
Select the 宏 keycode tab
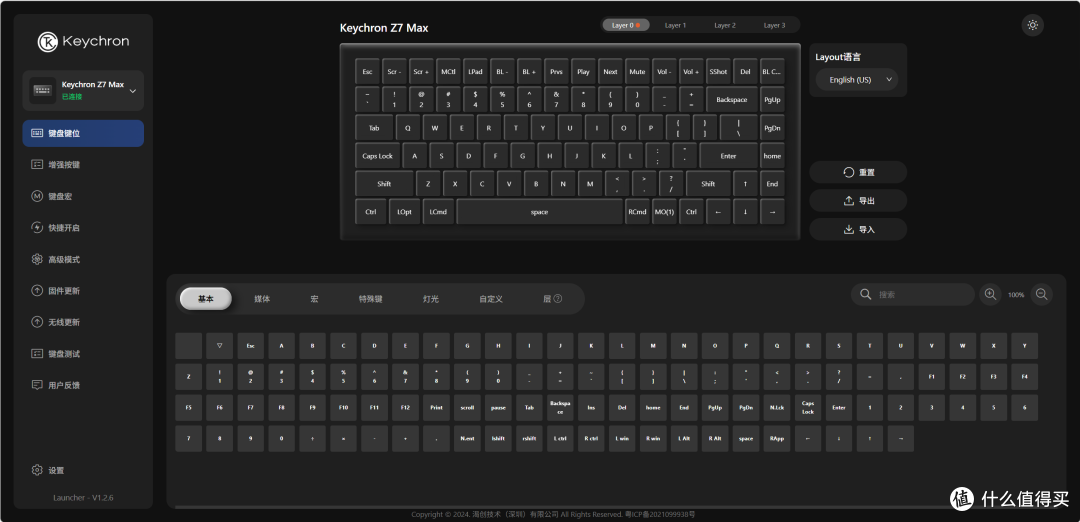tap(314, 299)
